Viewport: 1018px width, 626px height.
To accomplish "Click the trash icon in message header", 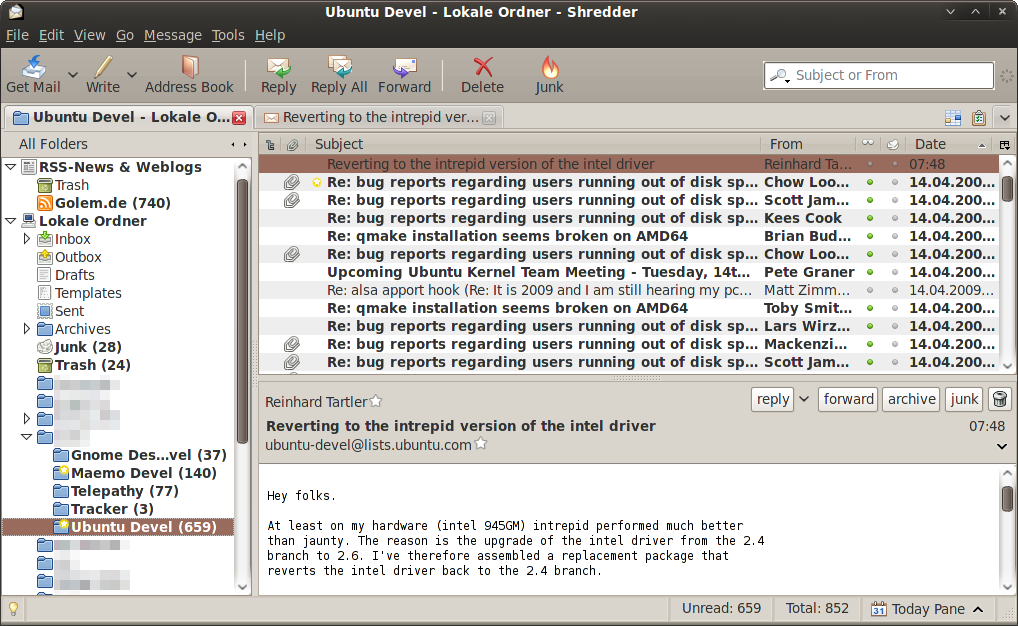I will (x=1000, y=399).
